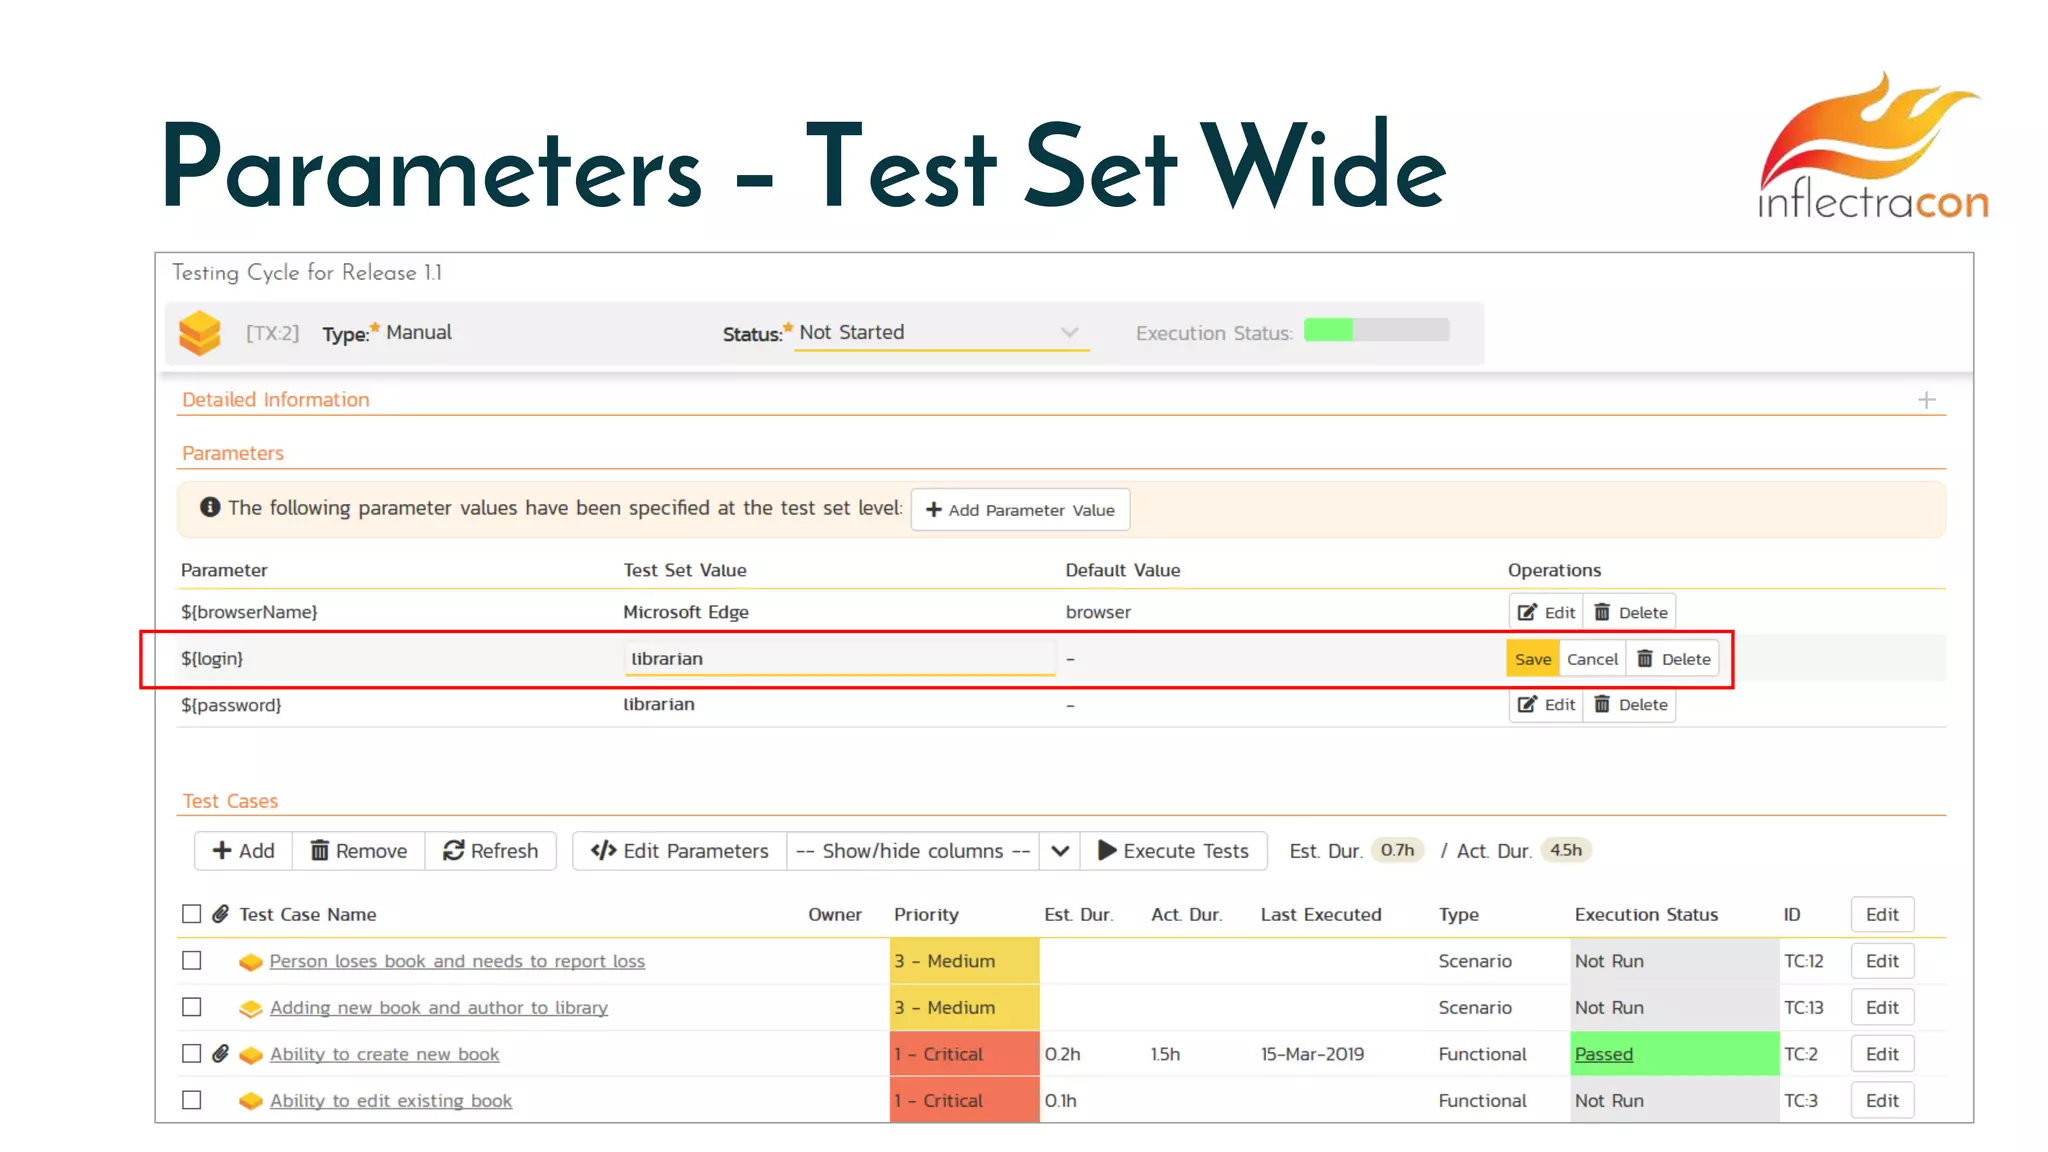Click the test case icon for Person loses book
The height and width of the screenshot is (1152, 2048).
[250, 962]
